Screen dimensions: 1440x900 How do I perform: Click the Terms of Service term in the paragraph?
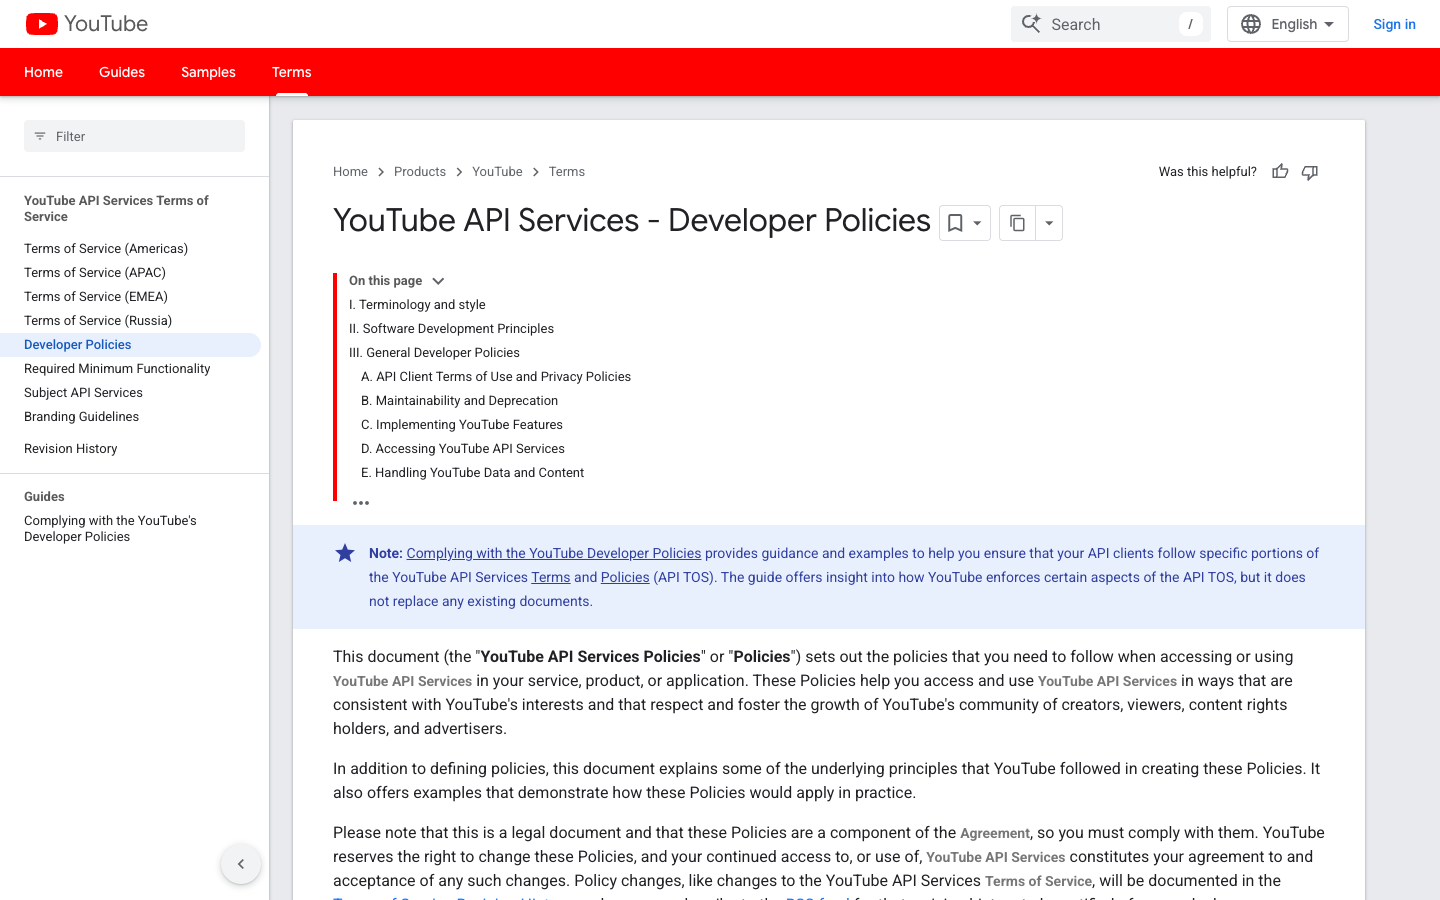tap(1038, 881)
